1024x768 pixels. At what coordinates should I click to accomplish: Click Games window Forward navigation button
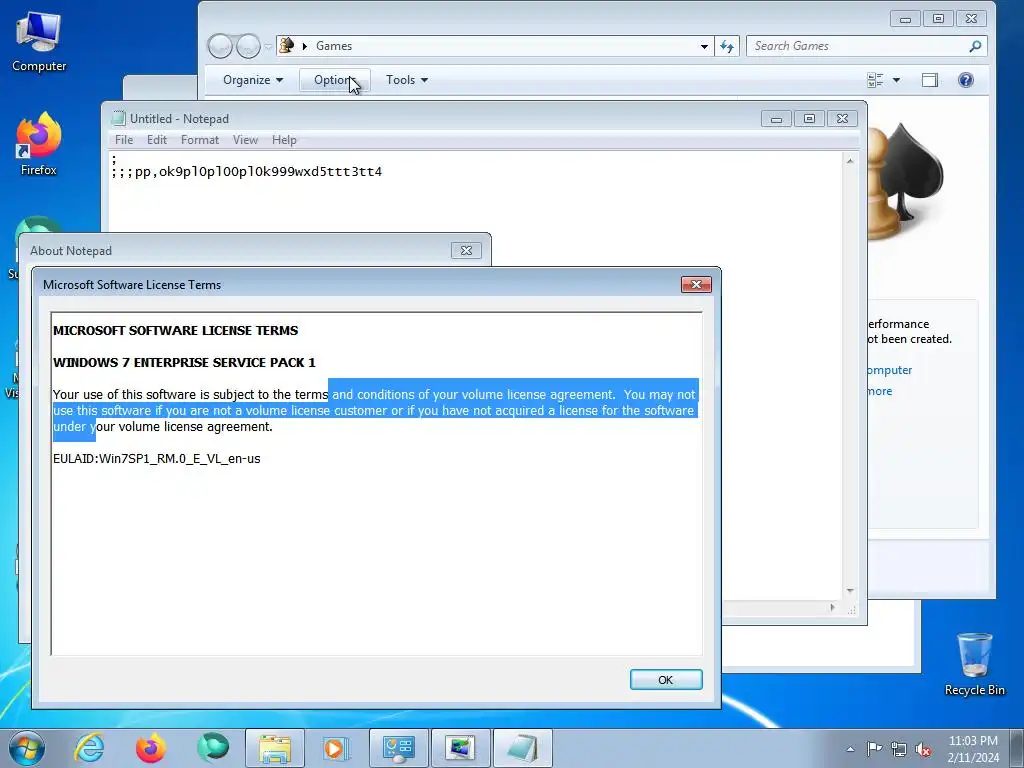coord(248,46)
